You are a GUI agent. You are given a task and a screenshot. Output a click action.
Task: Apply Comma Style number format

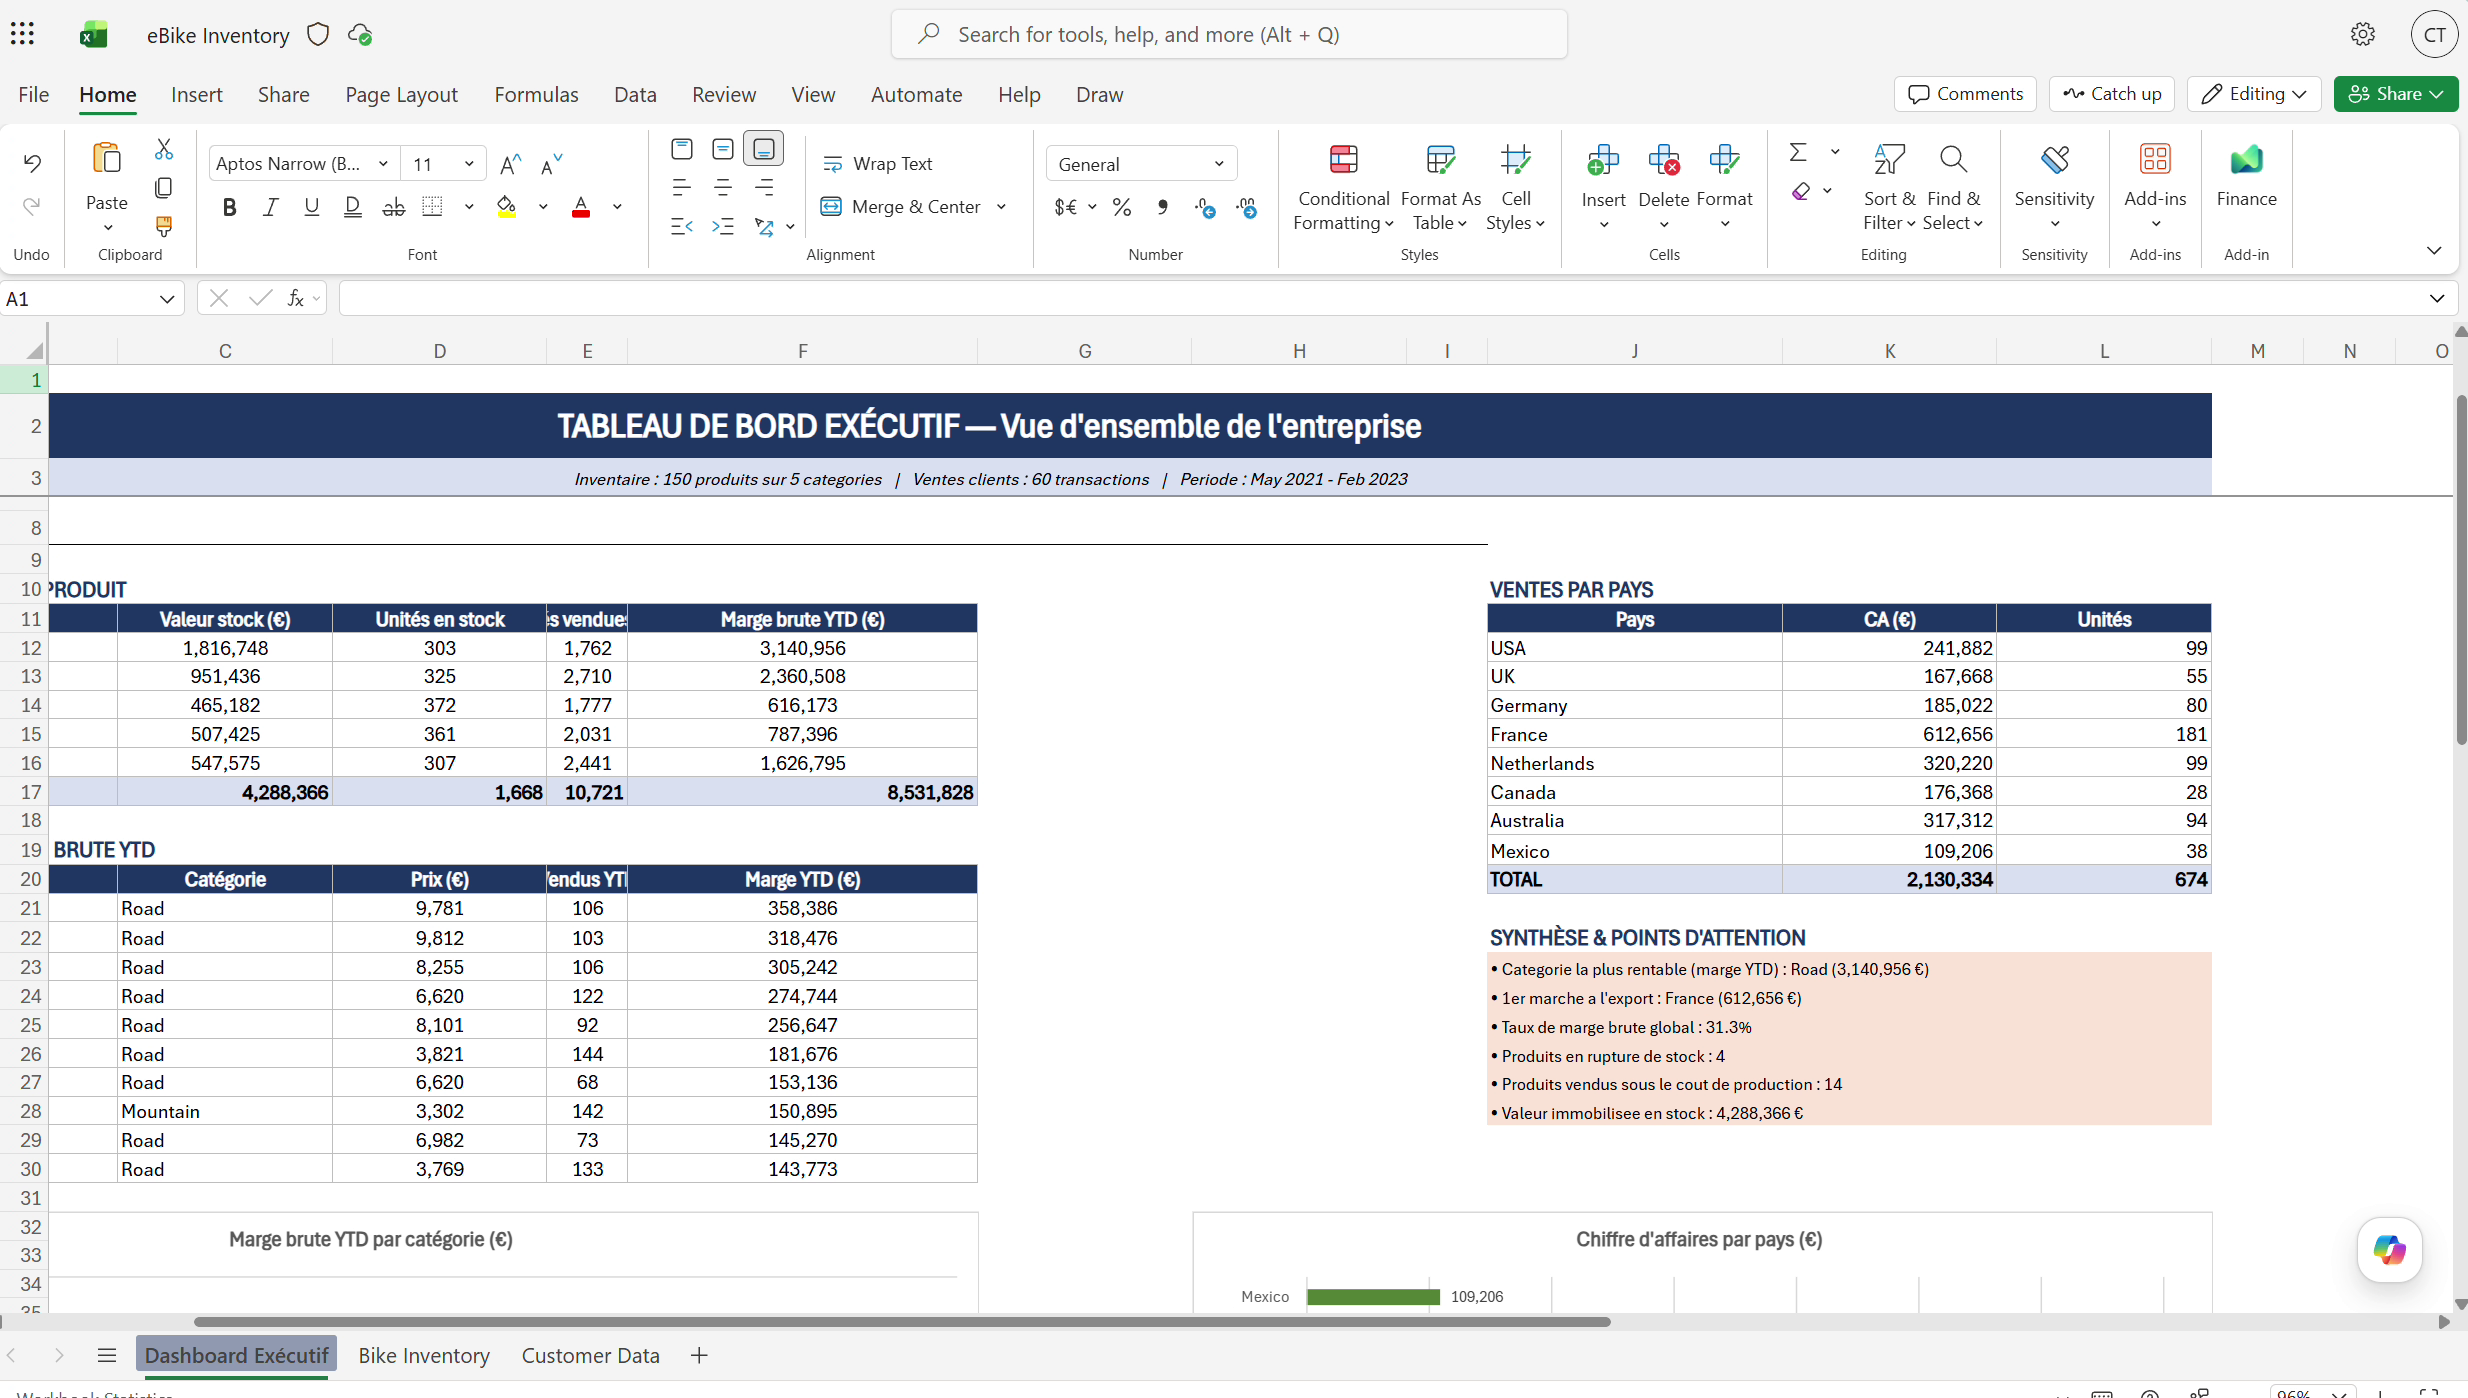click(1162, 207)
